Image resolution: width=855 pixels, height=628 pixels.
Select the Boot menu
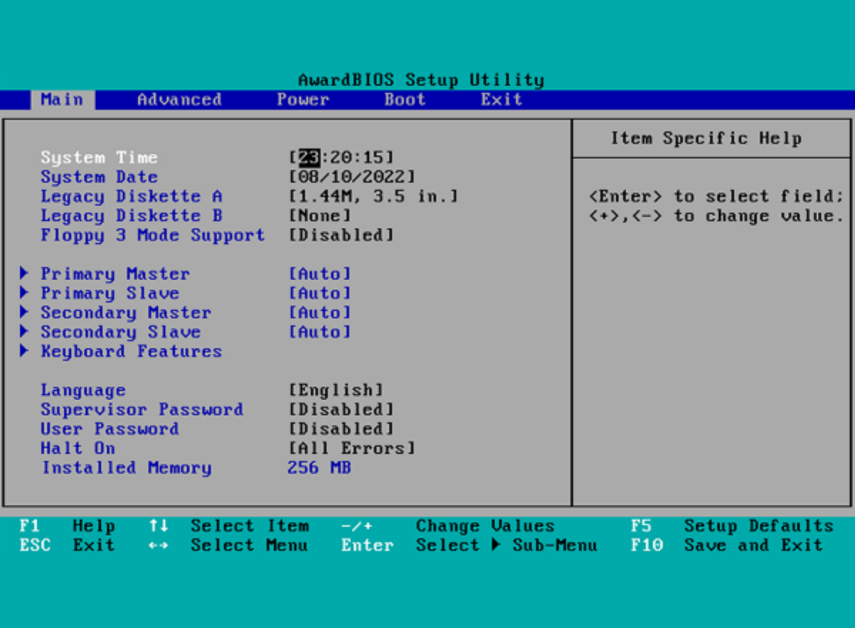(404, 99)
